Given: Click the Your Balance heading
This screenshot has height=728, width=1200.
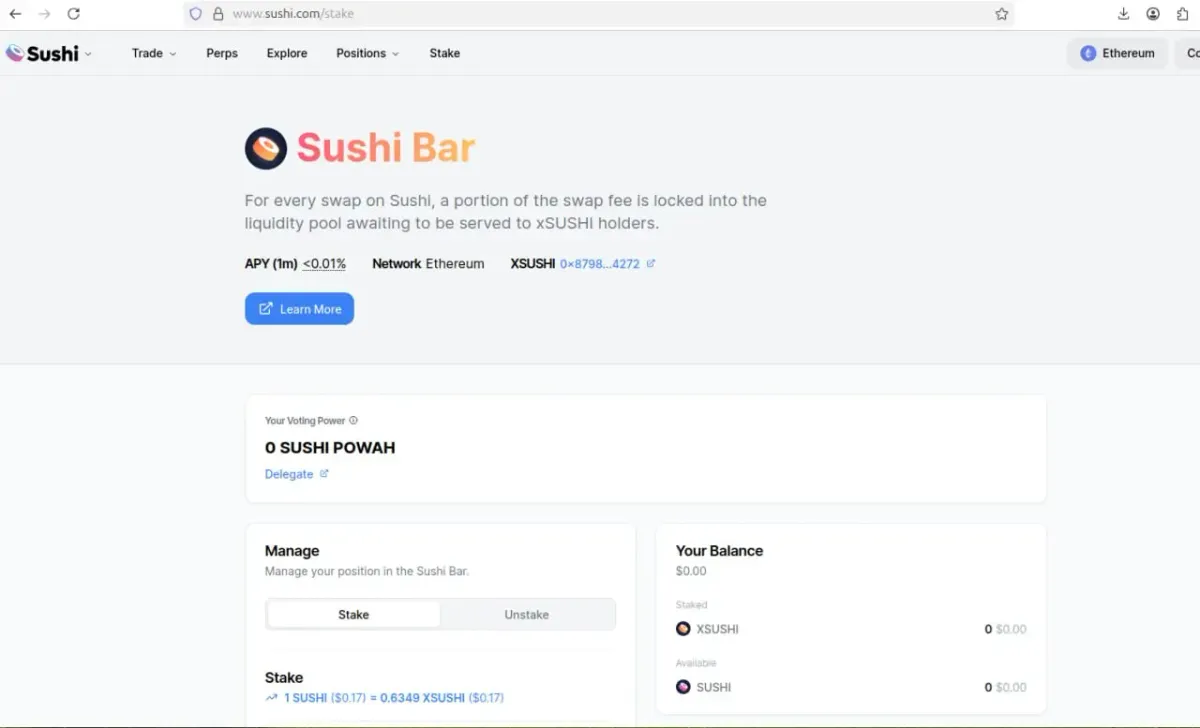Looking at the screenshot, I should 719,551.
